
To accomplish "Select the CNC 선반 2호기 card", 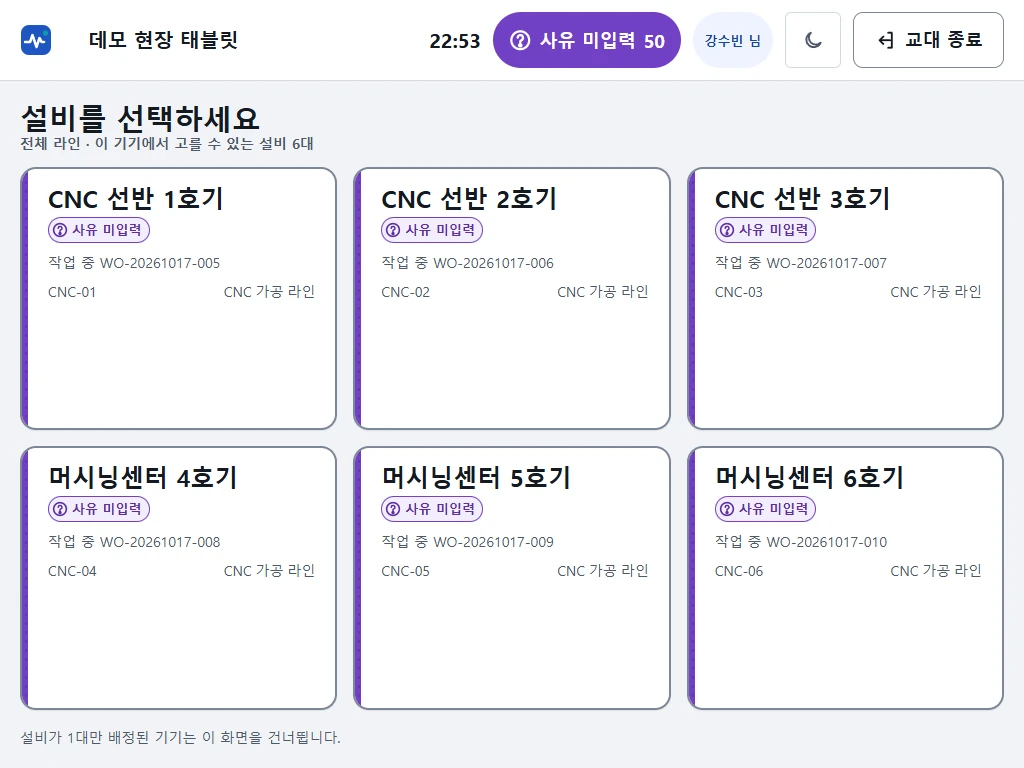I will point(512,298).
